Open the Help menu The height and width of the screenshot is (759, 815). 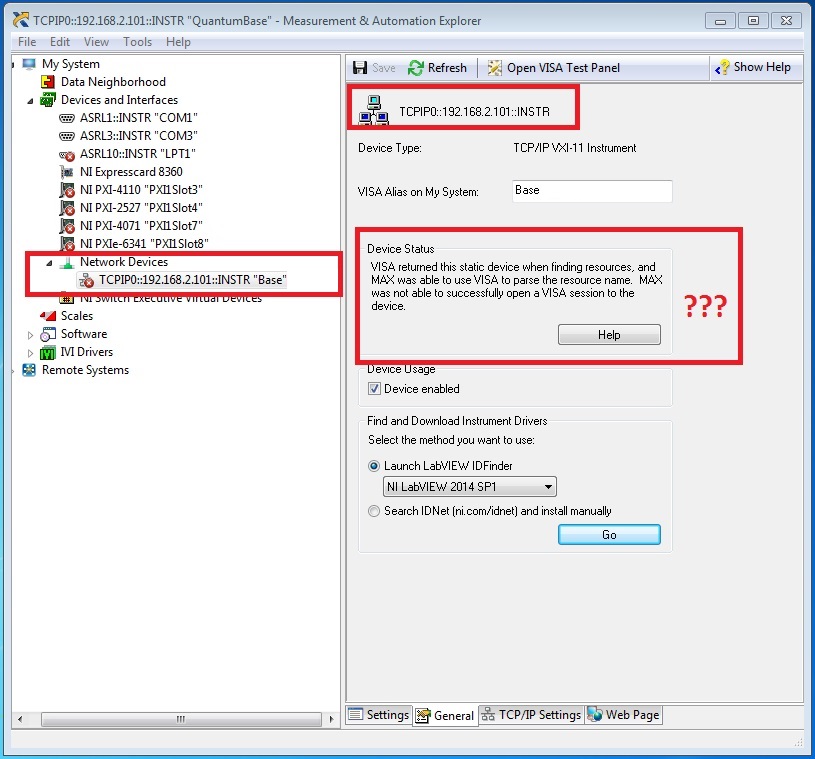coord(178,42)
